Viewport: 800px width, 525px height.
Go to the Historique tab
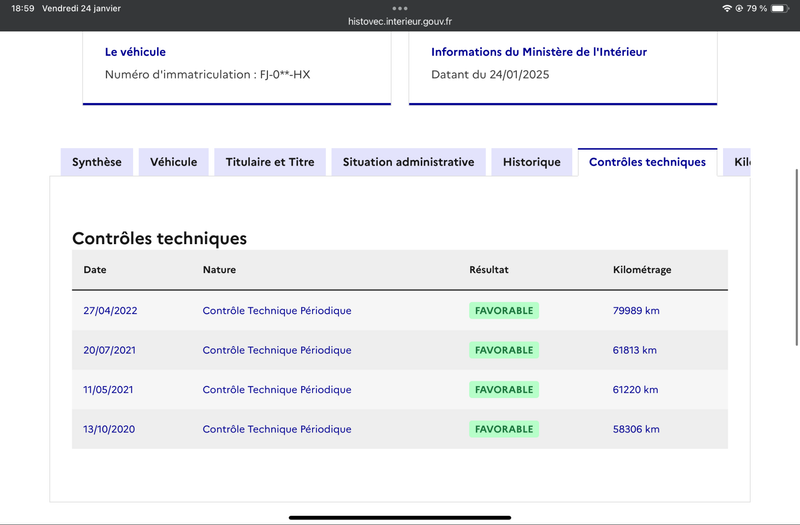[532, 162]
